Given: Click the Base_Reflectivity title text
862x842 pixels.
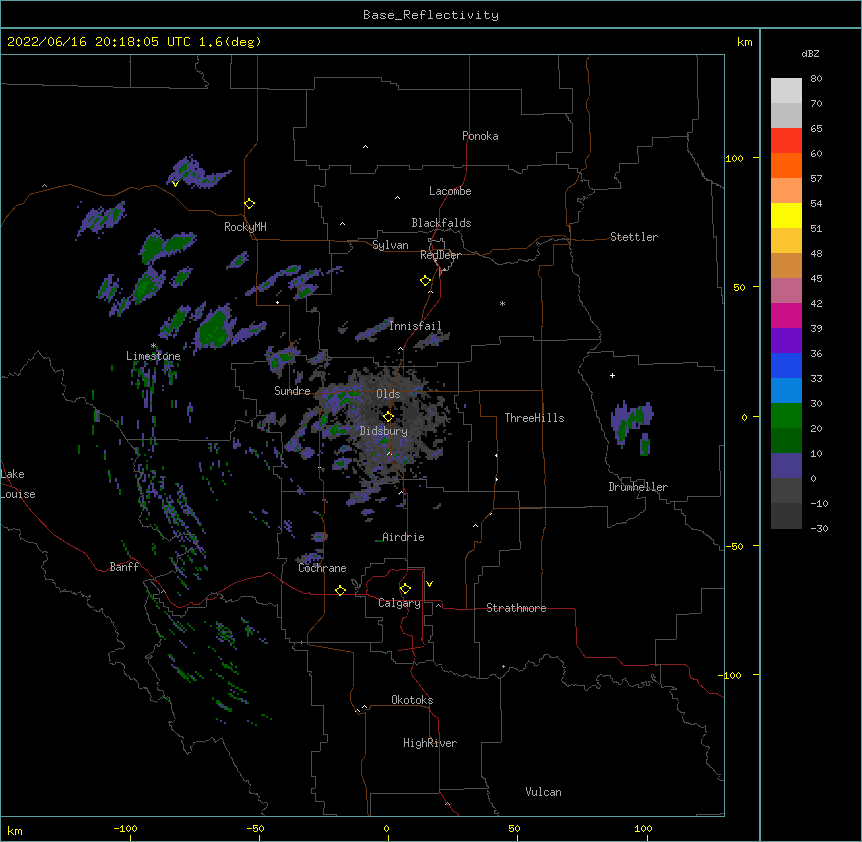Looking at the screenshot, I should pyautogui.click(x=431, y=15).
